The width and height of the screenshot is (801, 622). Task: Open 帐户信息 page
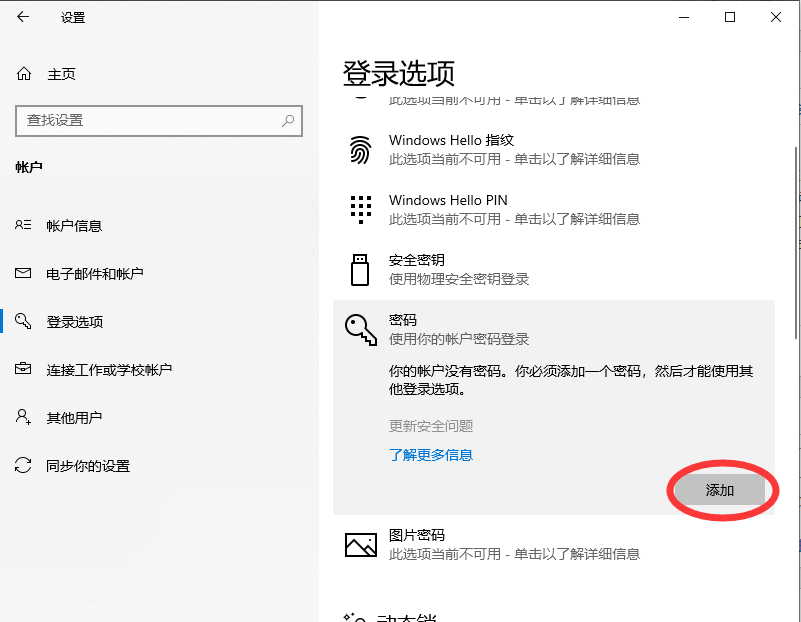pyautogui.click(x=74, y=225)
